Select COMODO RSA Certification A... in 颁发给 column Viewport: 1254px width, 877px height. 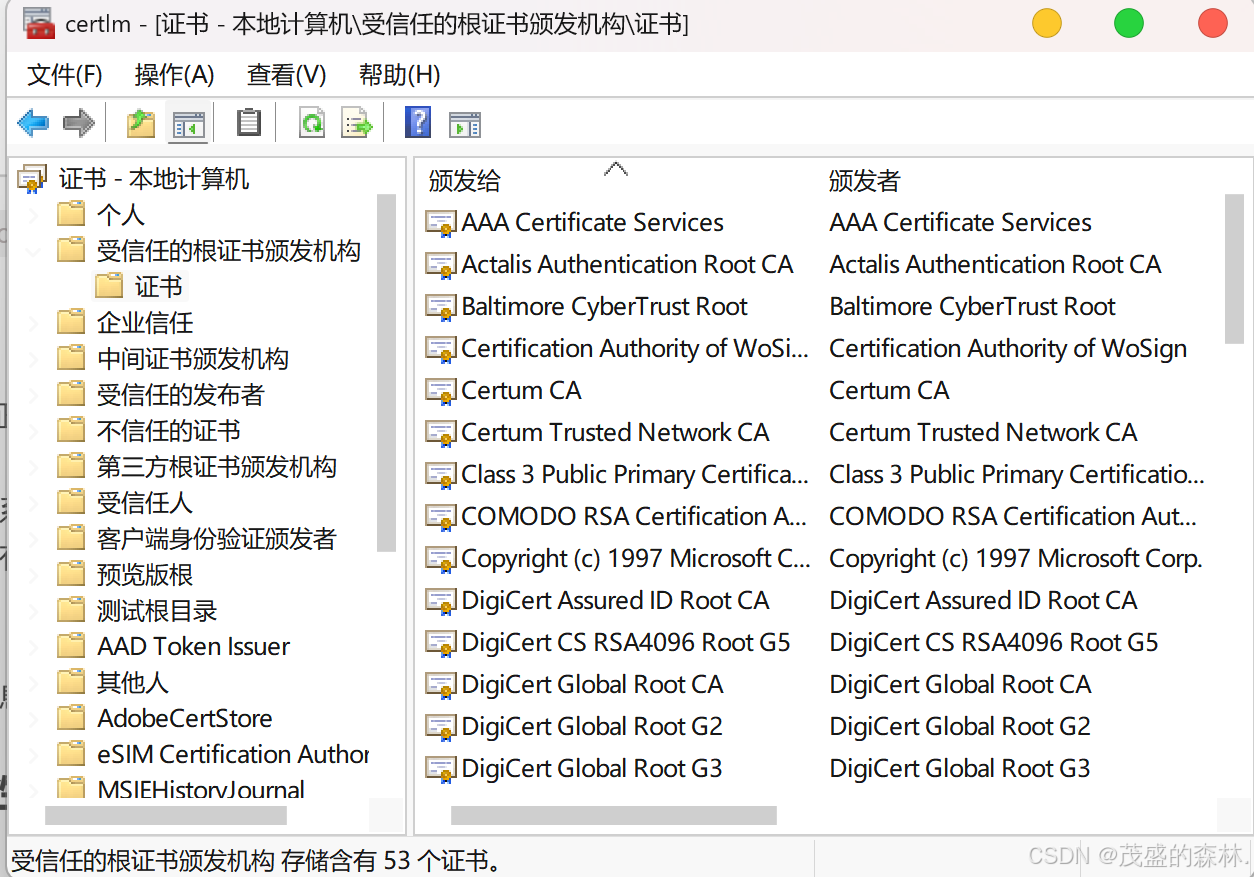click(634, 517)
